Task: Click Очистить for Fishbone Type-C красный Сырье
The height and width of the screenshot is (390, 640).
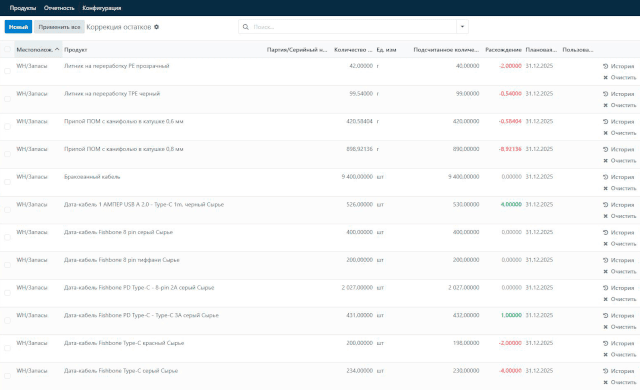Action: 620,355
